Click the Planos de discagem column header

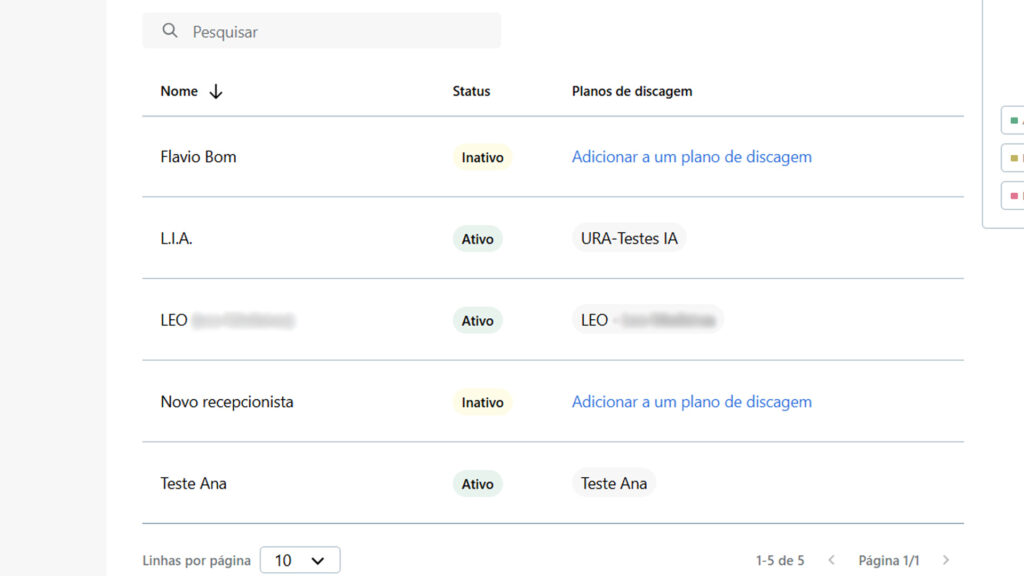(x=632, y=91)
